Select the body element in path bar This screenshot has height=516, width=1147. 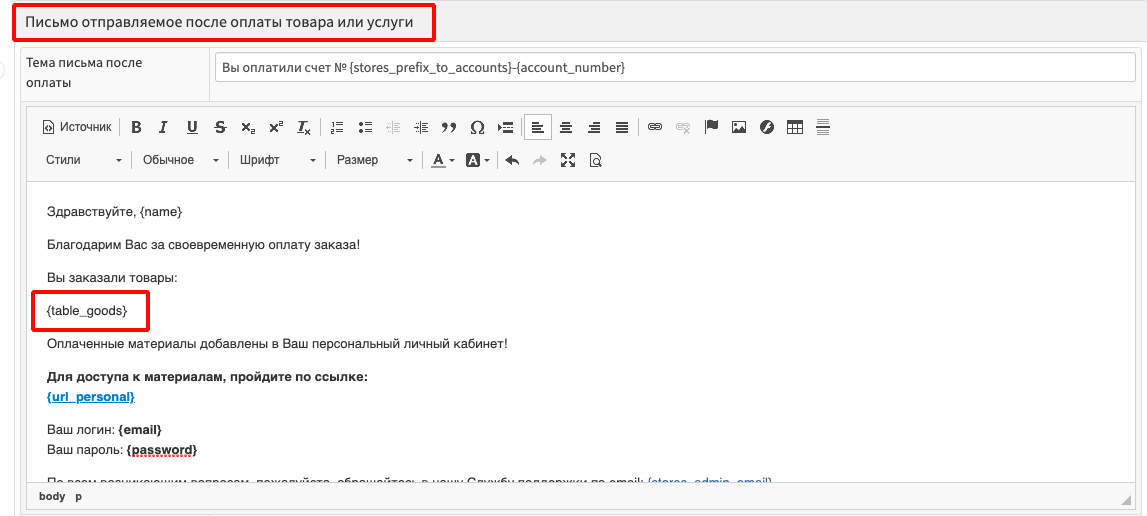point(52,496)
